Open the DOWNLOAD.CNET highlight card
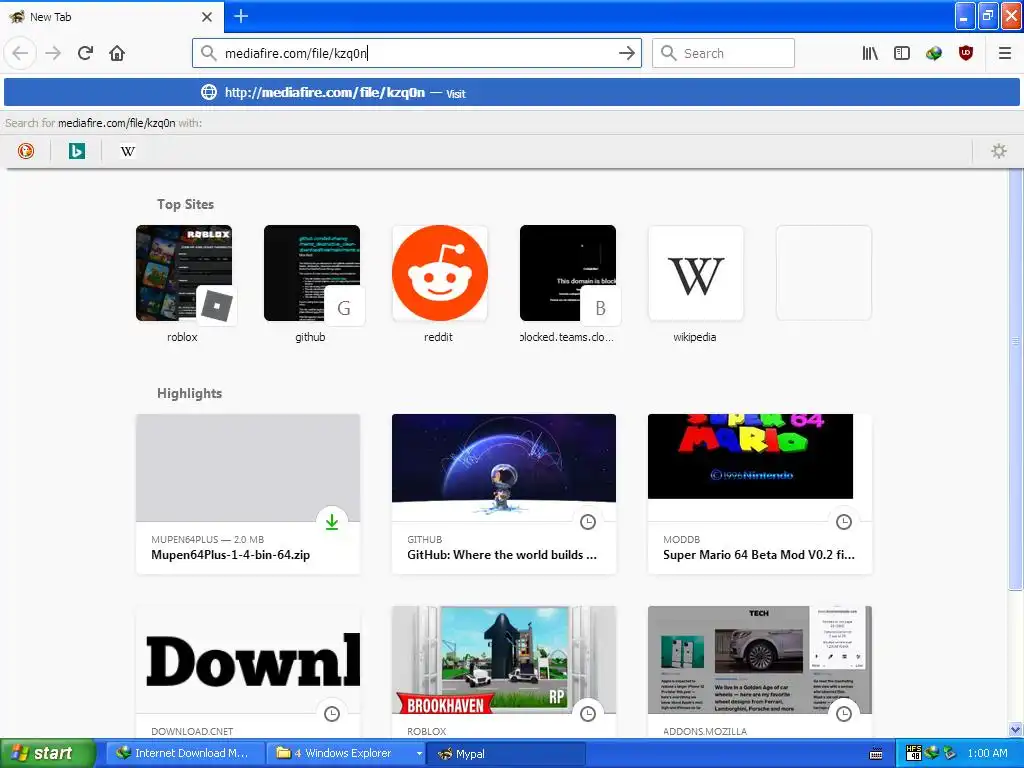 248,672
